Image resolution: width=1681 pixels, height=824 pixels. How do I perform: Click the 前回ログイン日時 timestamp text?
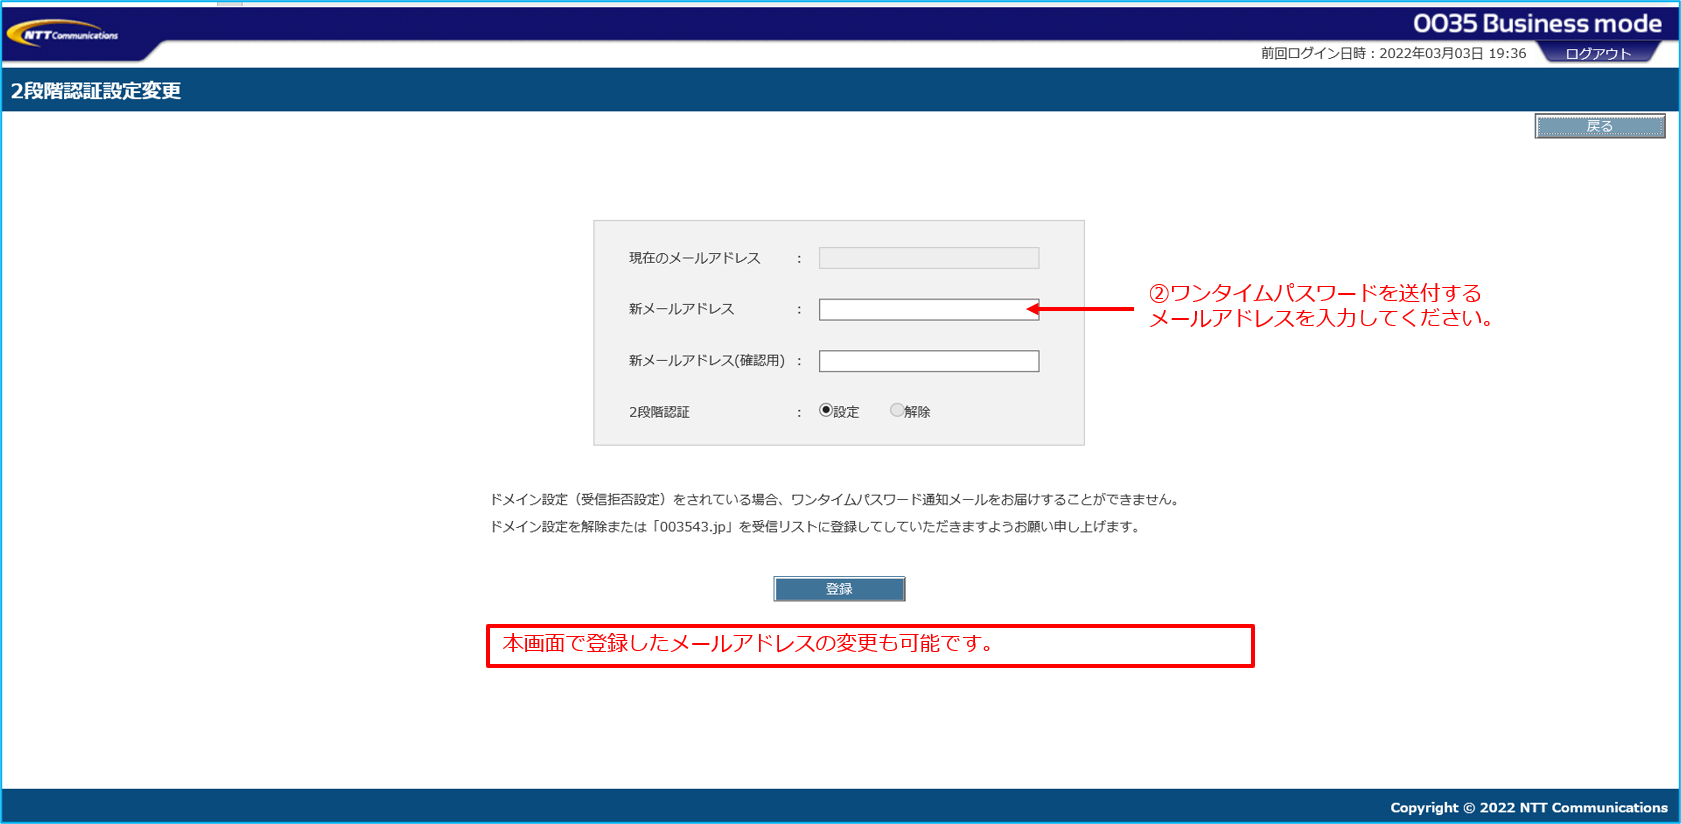click(1392, 54)
